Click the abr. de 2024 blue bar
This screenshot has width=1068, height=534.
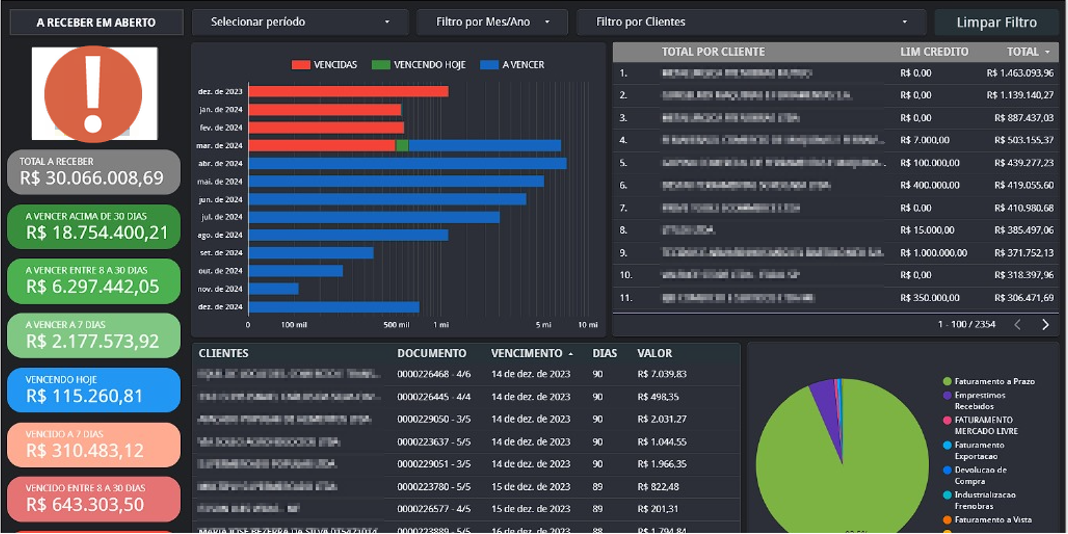[407, 163]
